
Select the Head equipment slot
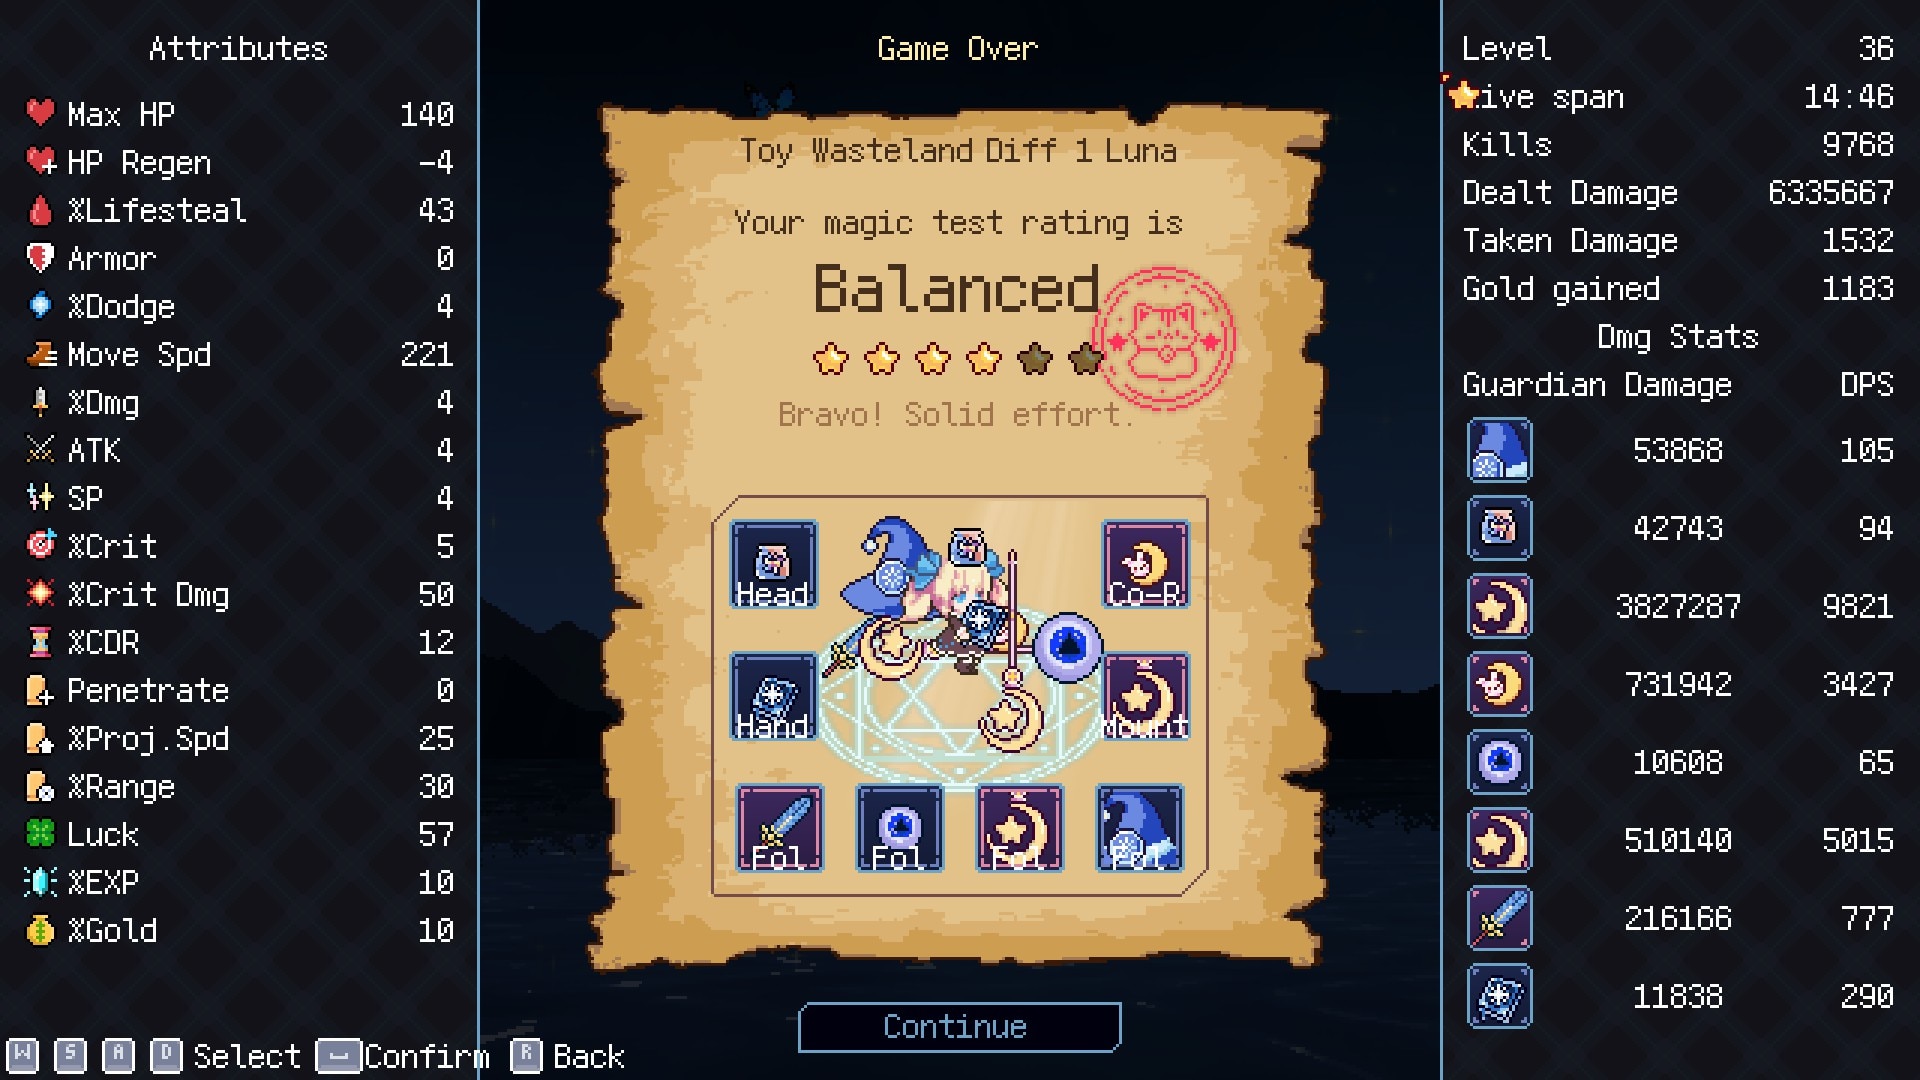point(773,565)
